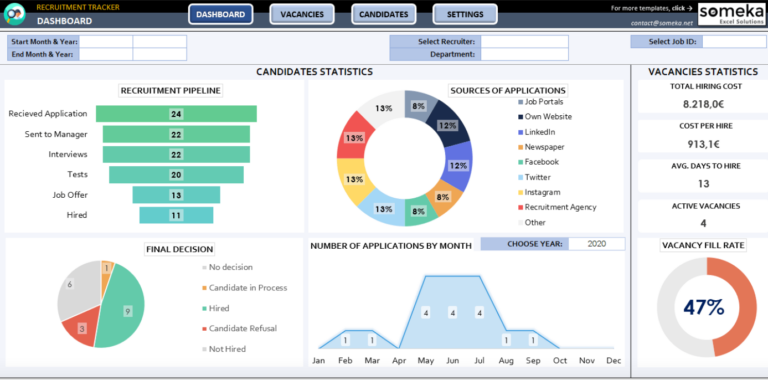The width and height of the screenshot is (768, 380).
Task: Open the Select Job ID cell
Action: (734, 42)
